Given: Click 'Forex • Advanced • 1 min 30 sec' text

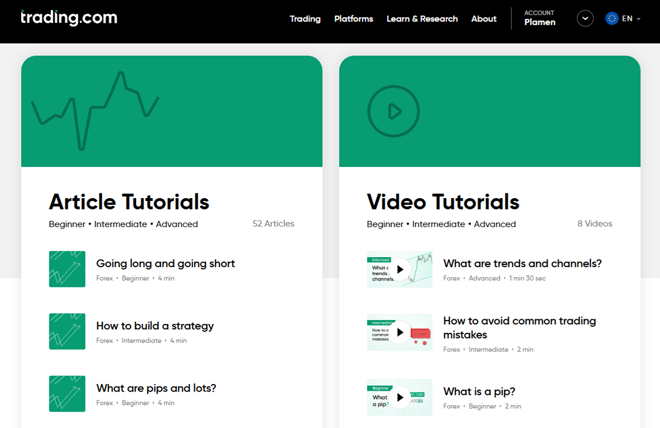Looking at the screenshot, I should 495,278.
